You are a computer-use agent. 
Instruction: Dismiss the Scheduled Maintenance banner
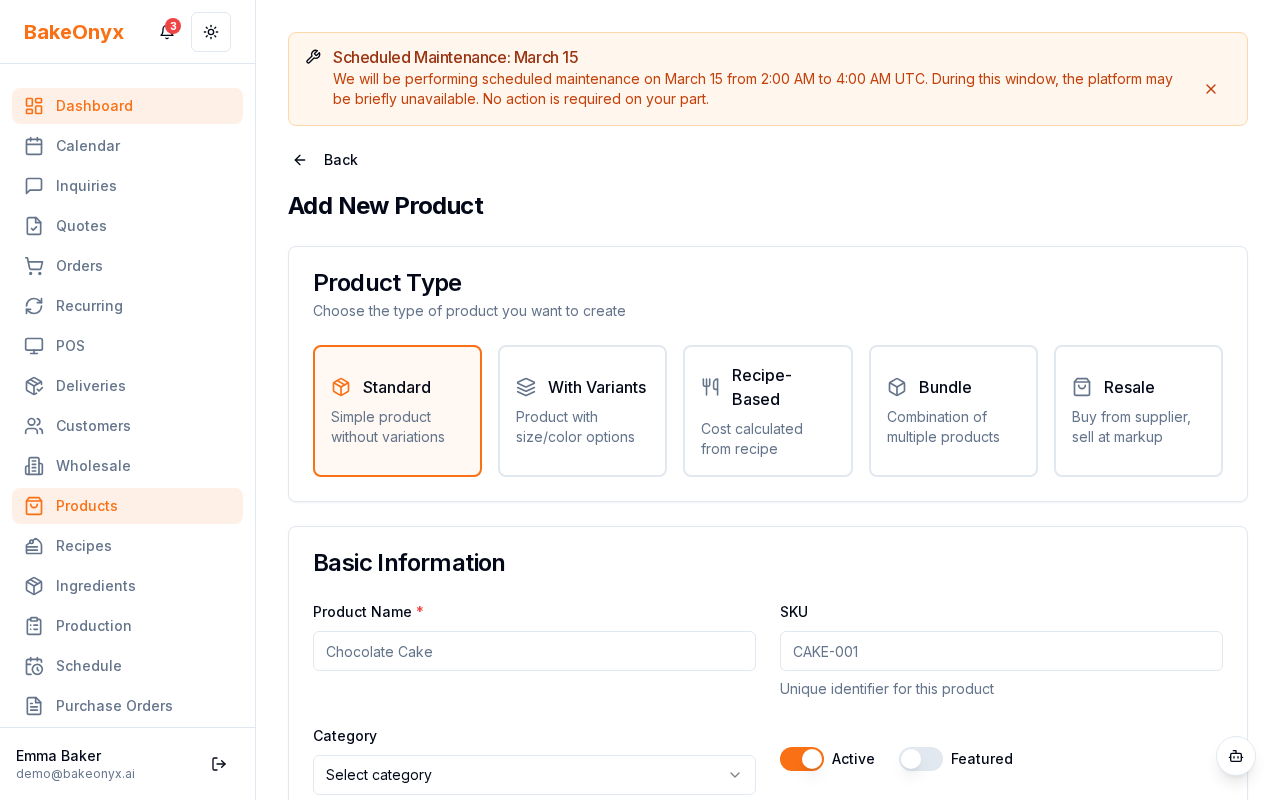[x=1211, y=89]
